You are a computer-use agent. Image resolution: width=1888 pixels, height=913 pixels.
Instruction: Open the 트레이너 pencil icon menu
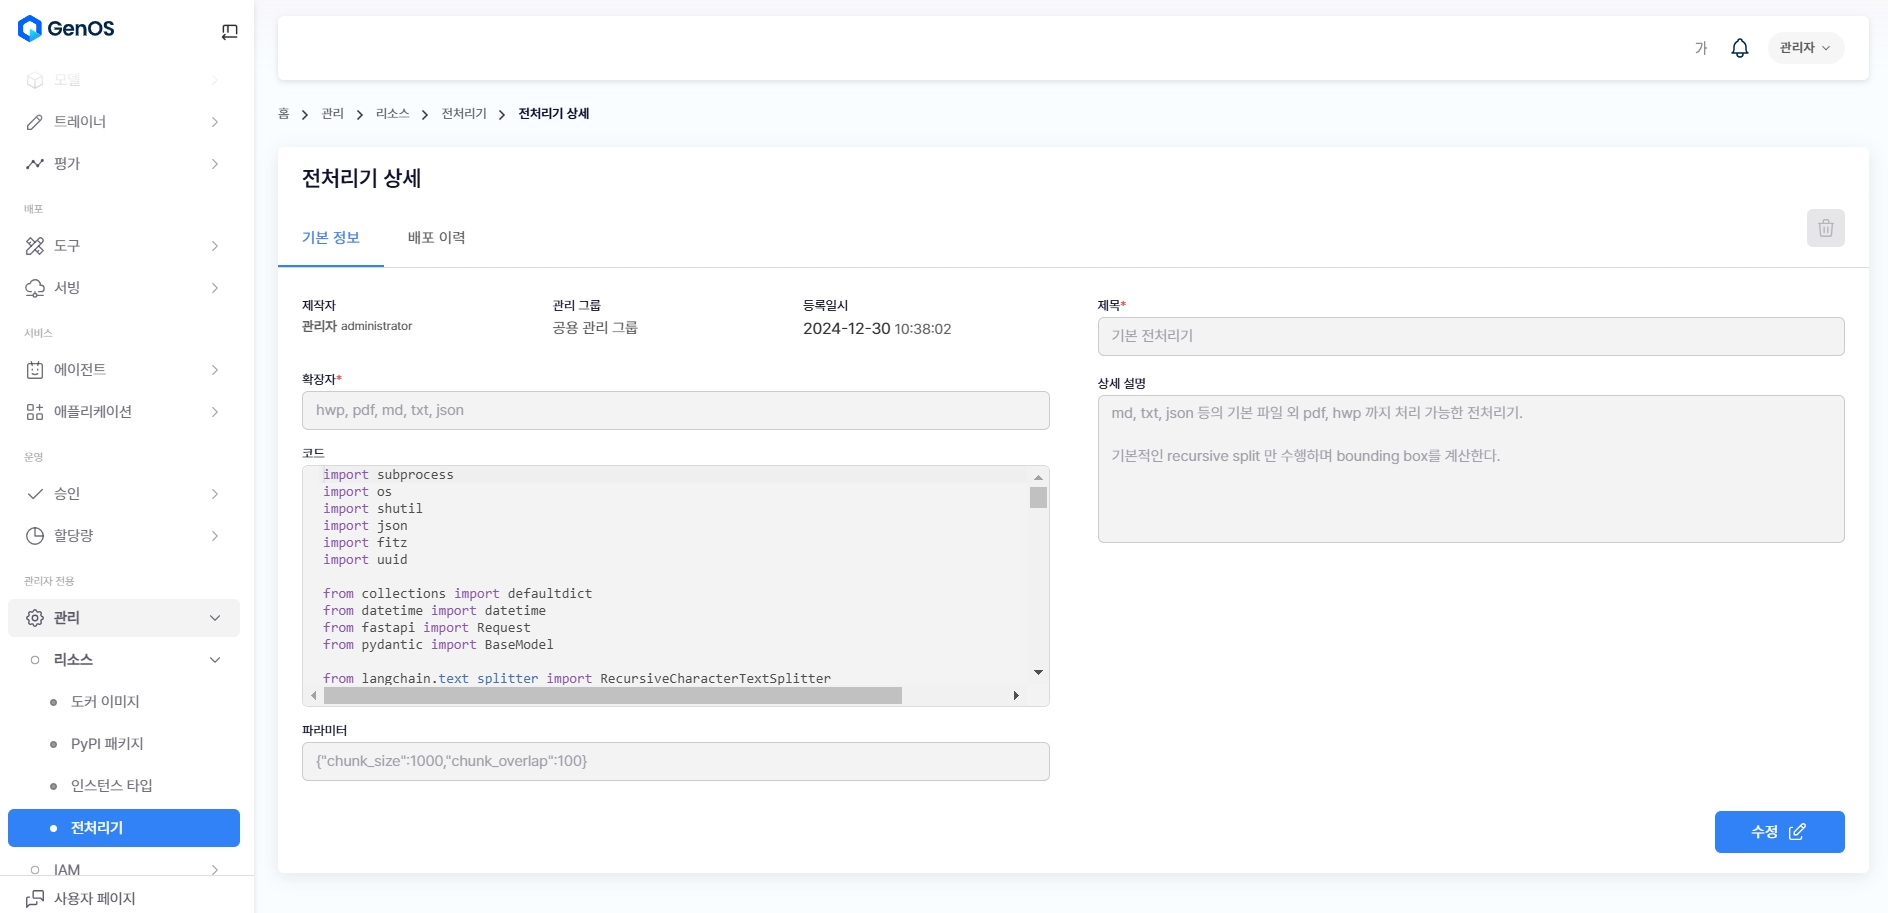[35, 122]
